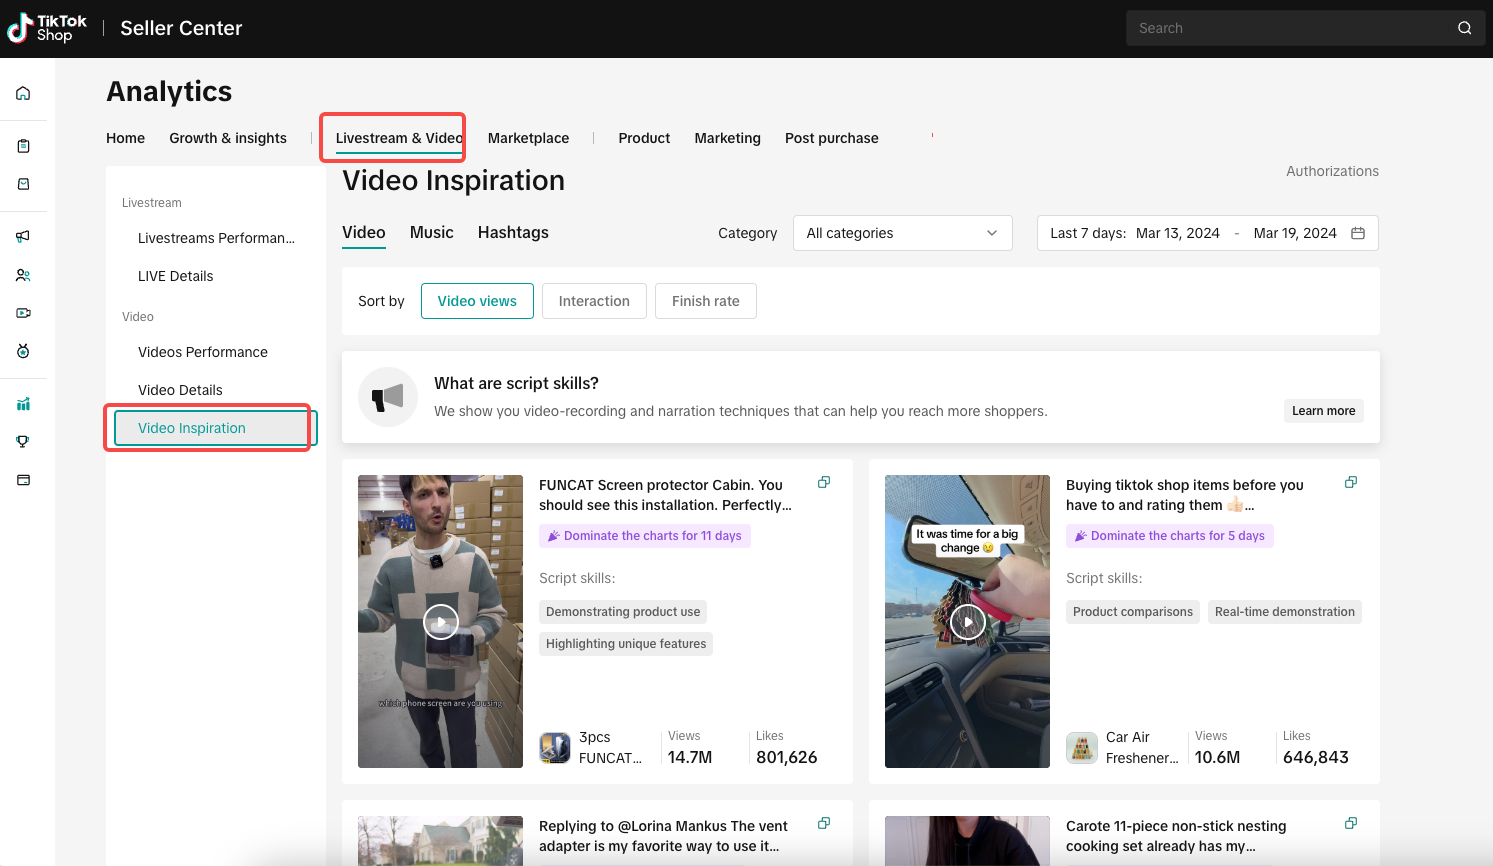This screenshot has height=866, width=1493.
Task: Open the home icon in left sidebar
Action: tap(23, 94)
